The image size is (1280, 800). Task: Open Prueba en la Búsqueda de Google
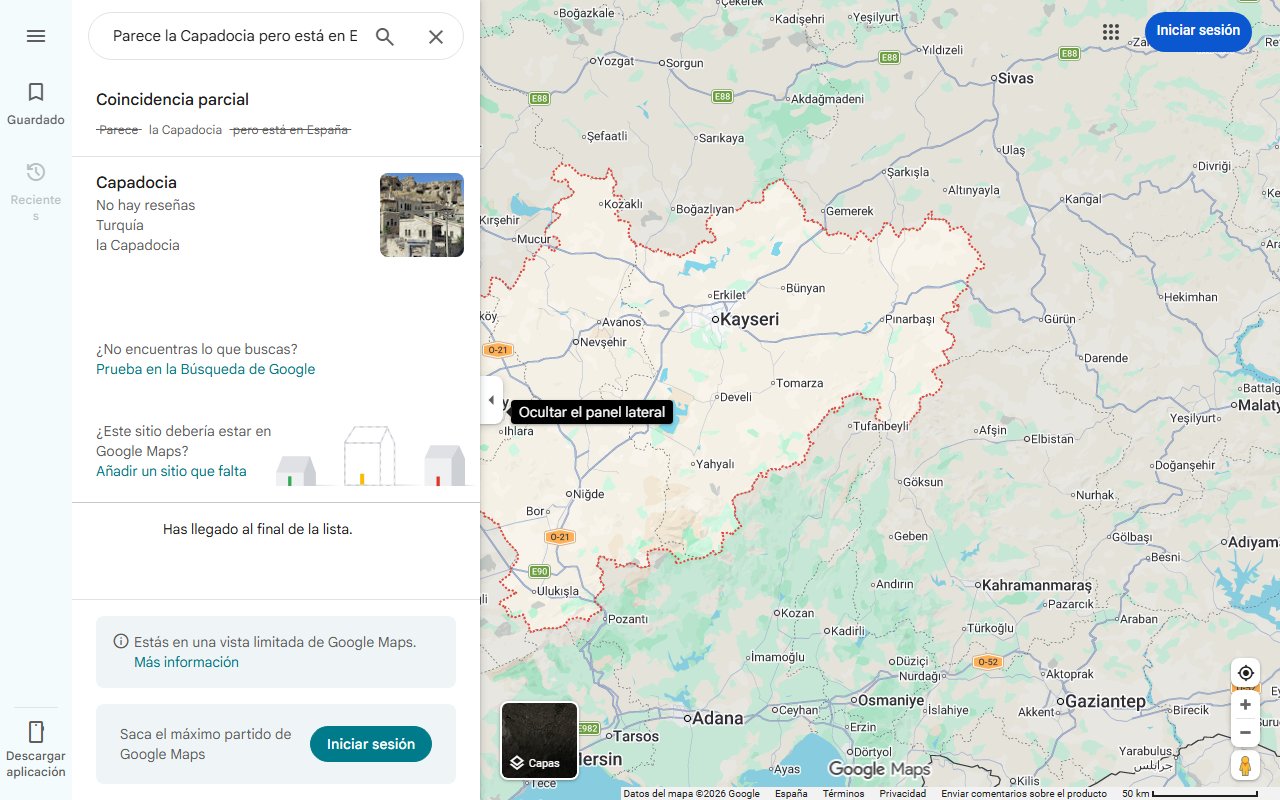(204, 369)
